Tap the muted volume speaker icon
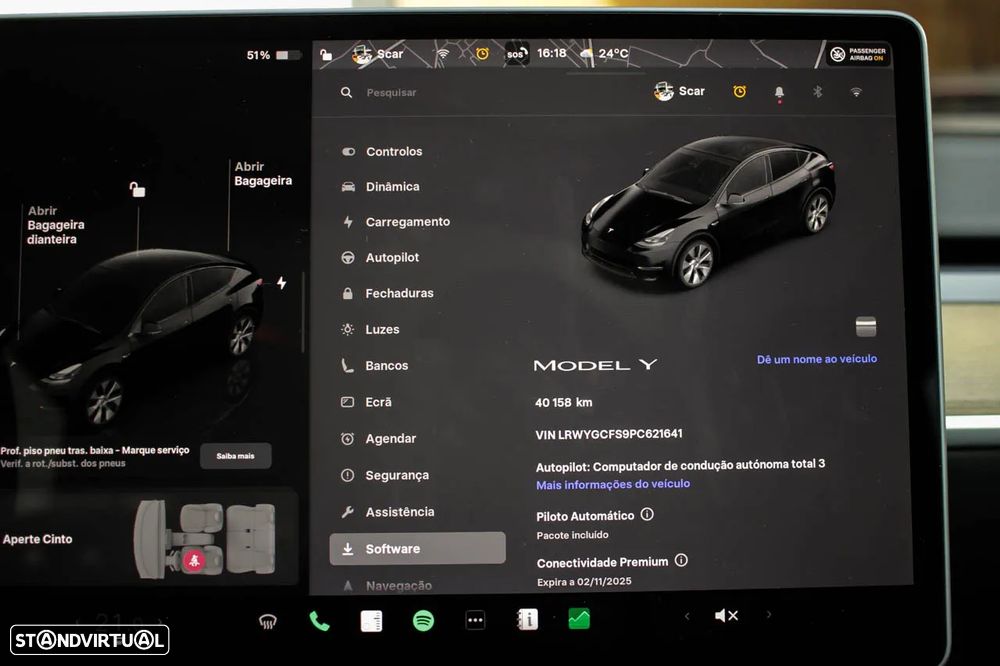 [726, 616]
